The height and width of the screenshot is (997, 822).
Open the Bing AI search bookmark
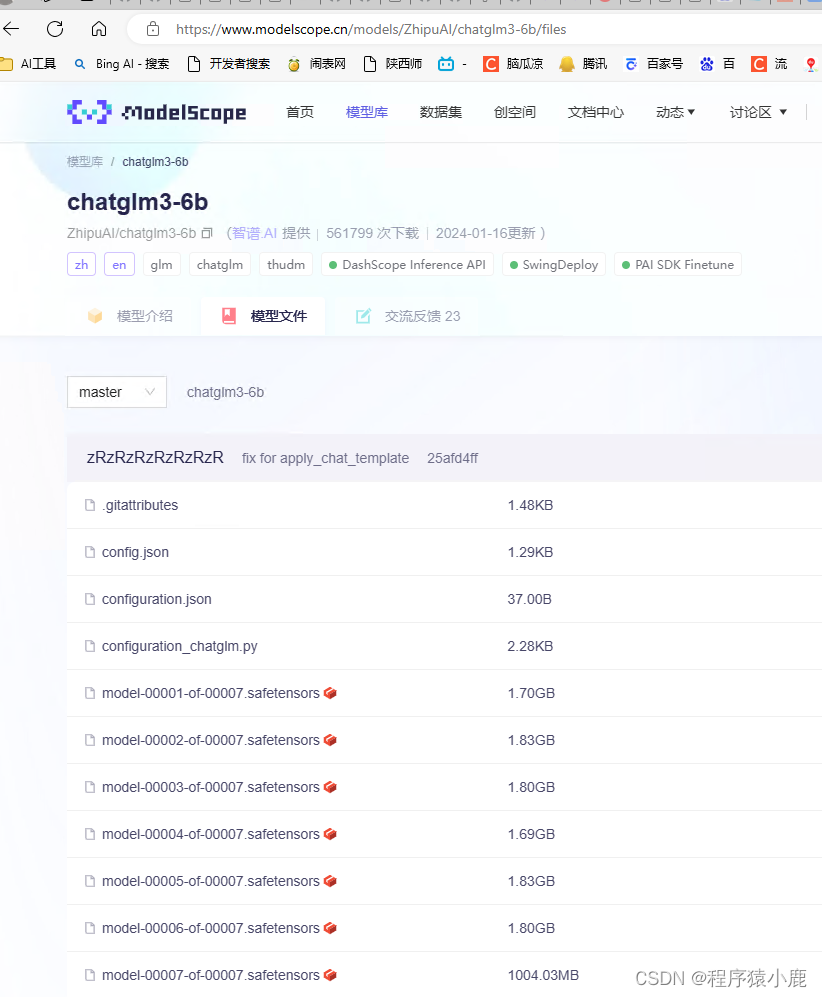(x=121, y=64)
